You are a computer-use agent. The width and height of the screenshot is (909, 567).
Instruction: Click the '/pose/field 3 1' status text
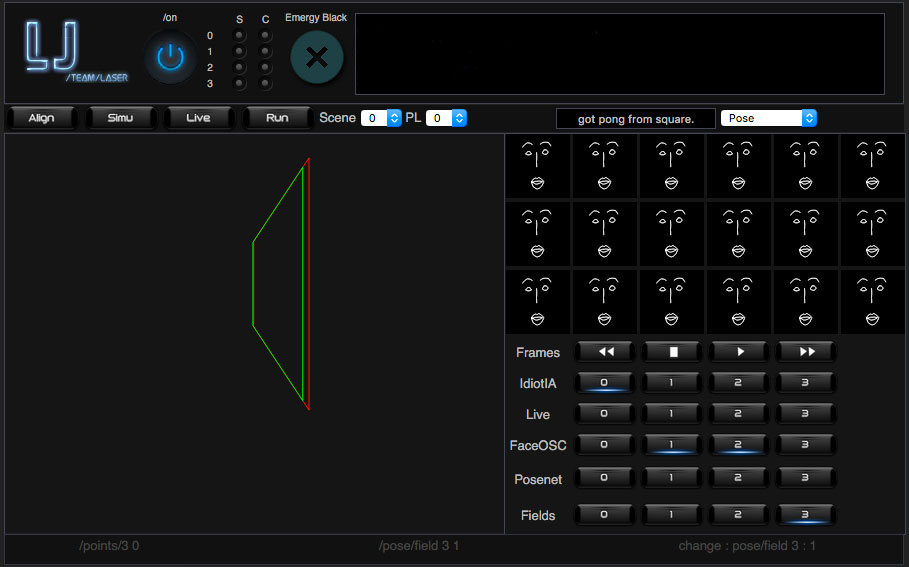(x=419, y=546)
